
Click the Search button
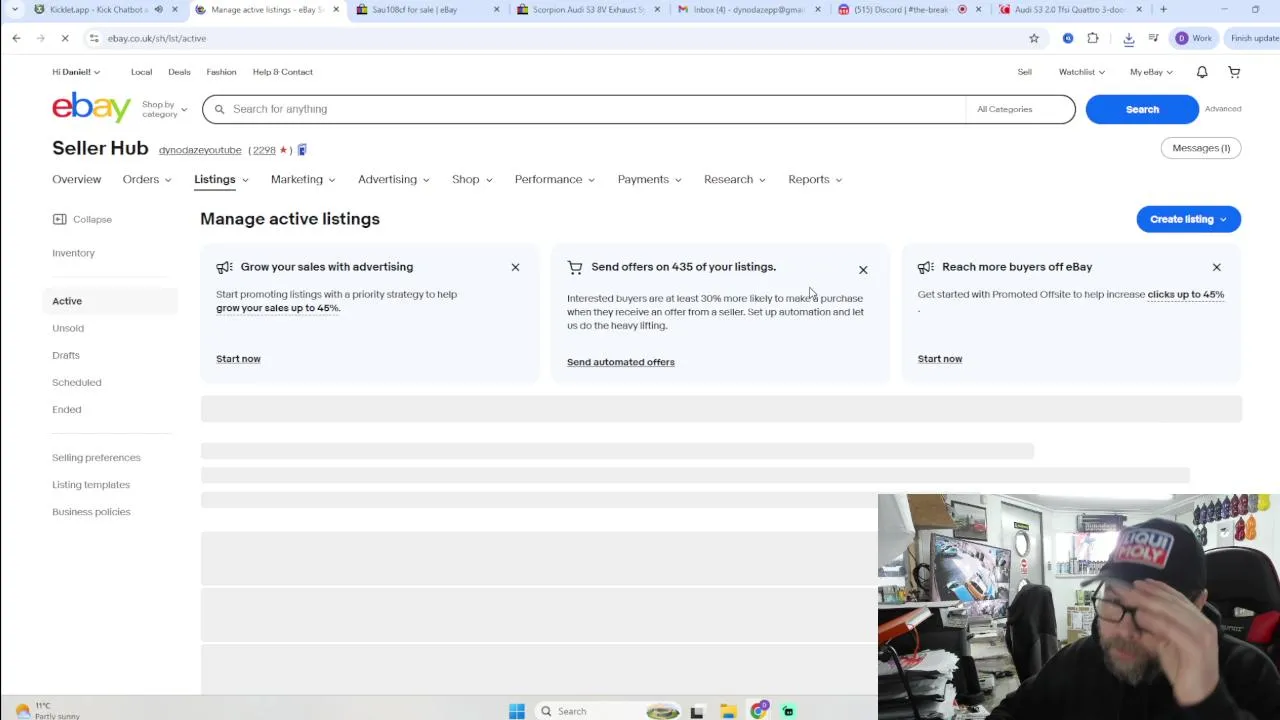(1142, 109)
